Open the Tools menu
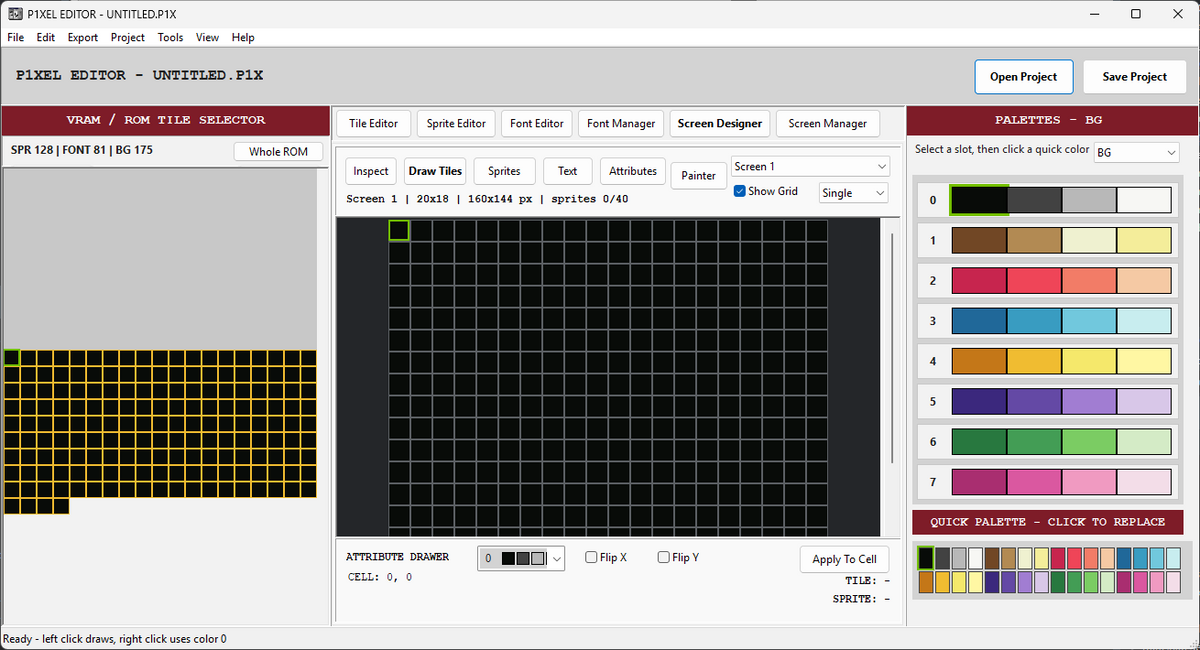Image resolution: width=1200 pixels, height=650 pixels. 170,37
